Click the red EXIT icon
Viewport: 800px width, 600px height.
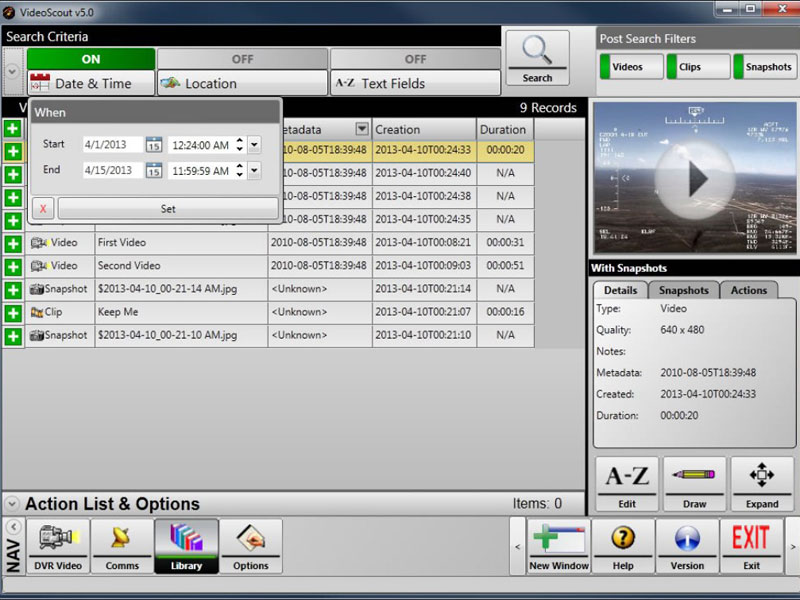click(x=751, y=537)
